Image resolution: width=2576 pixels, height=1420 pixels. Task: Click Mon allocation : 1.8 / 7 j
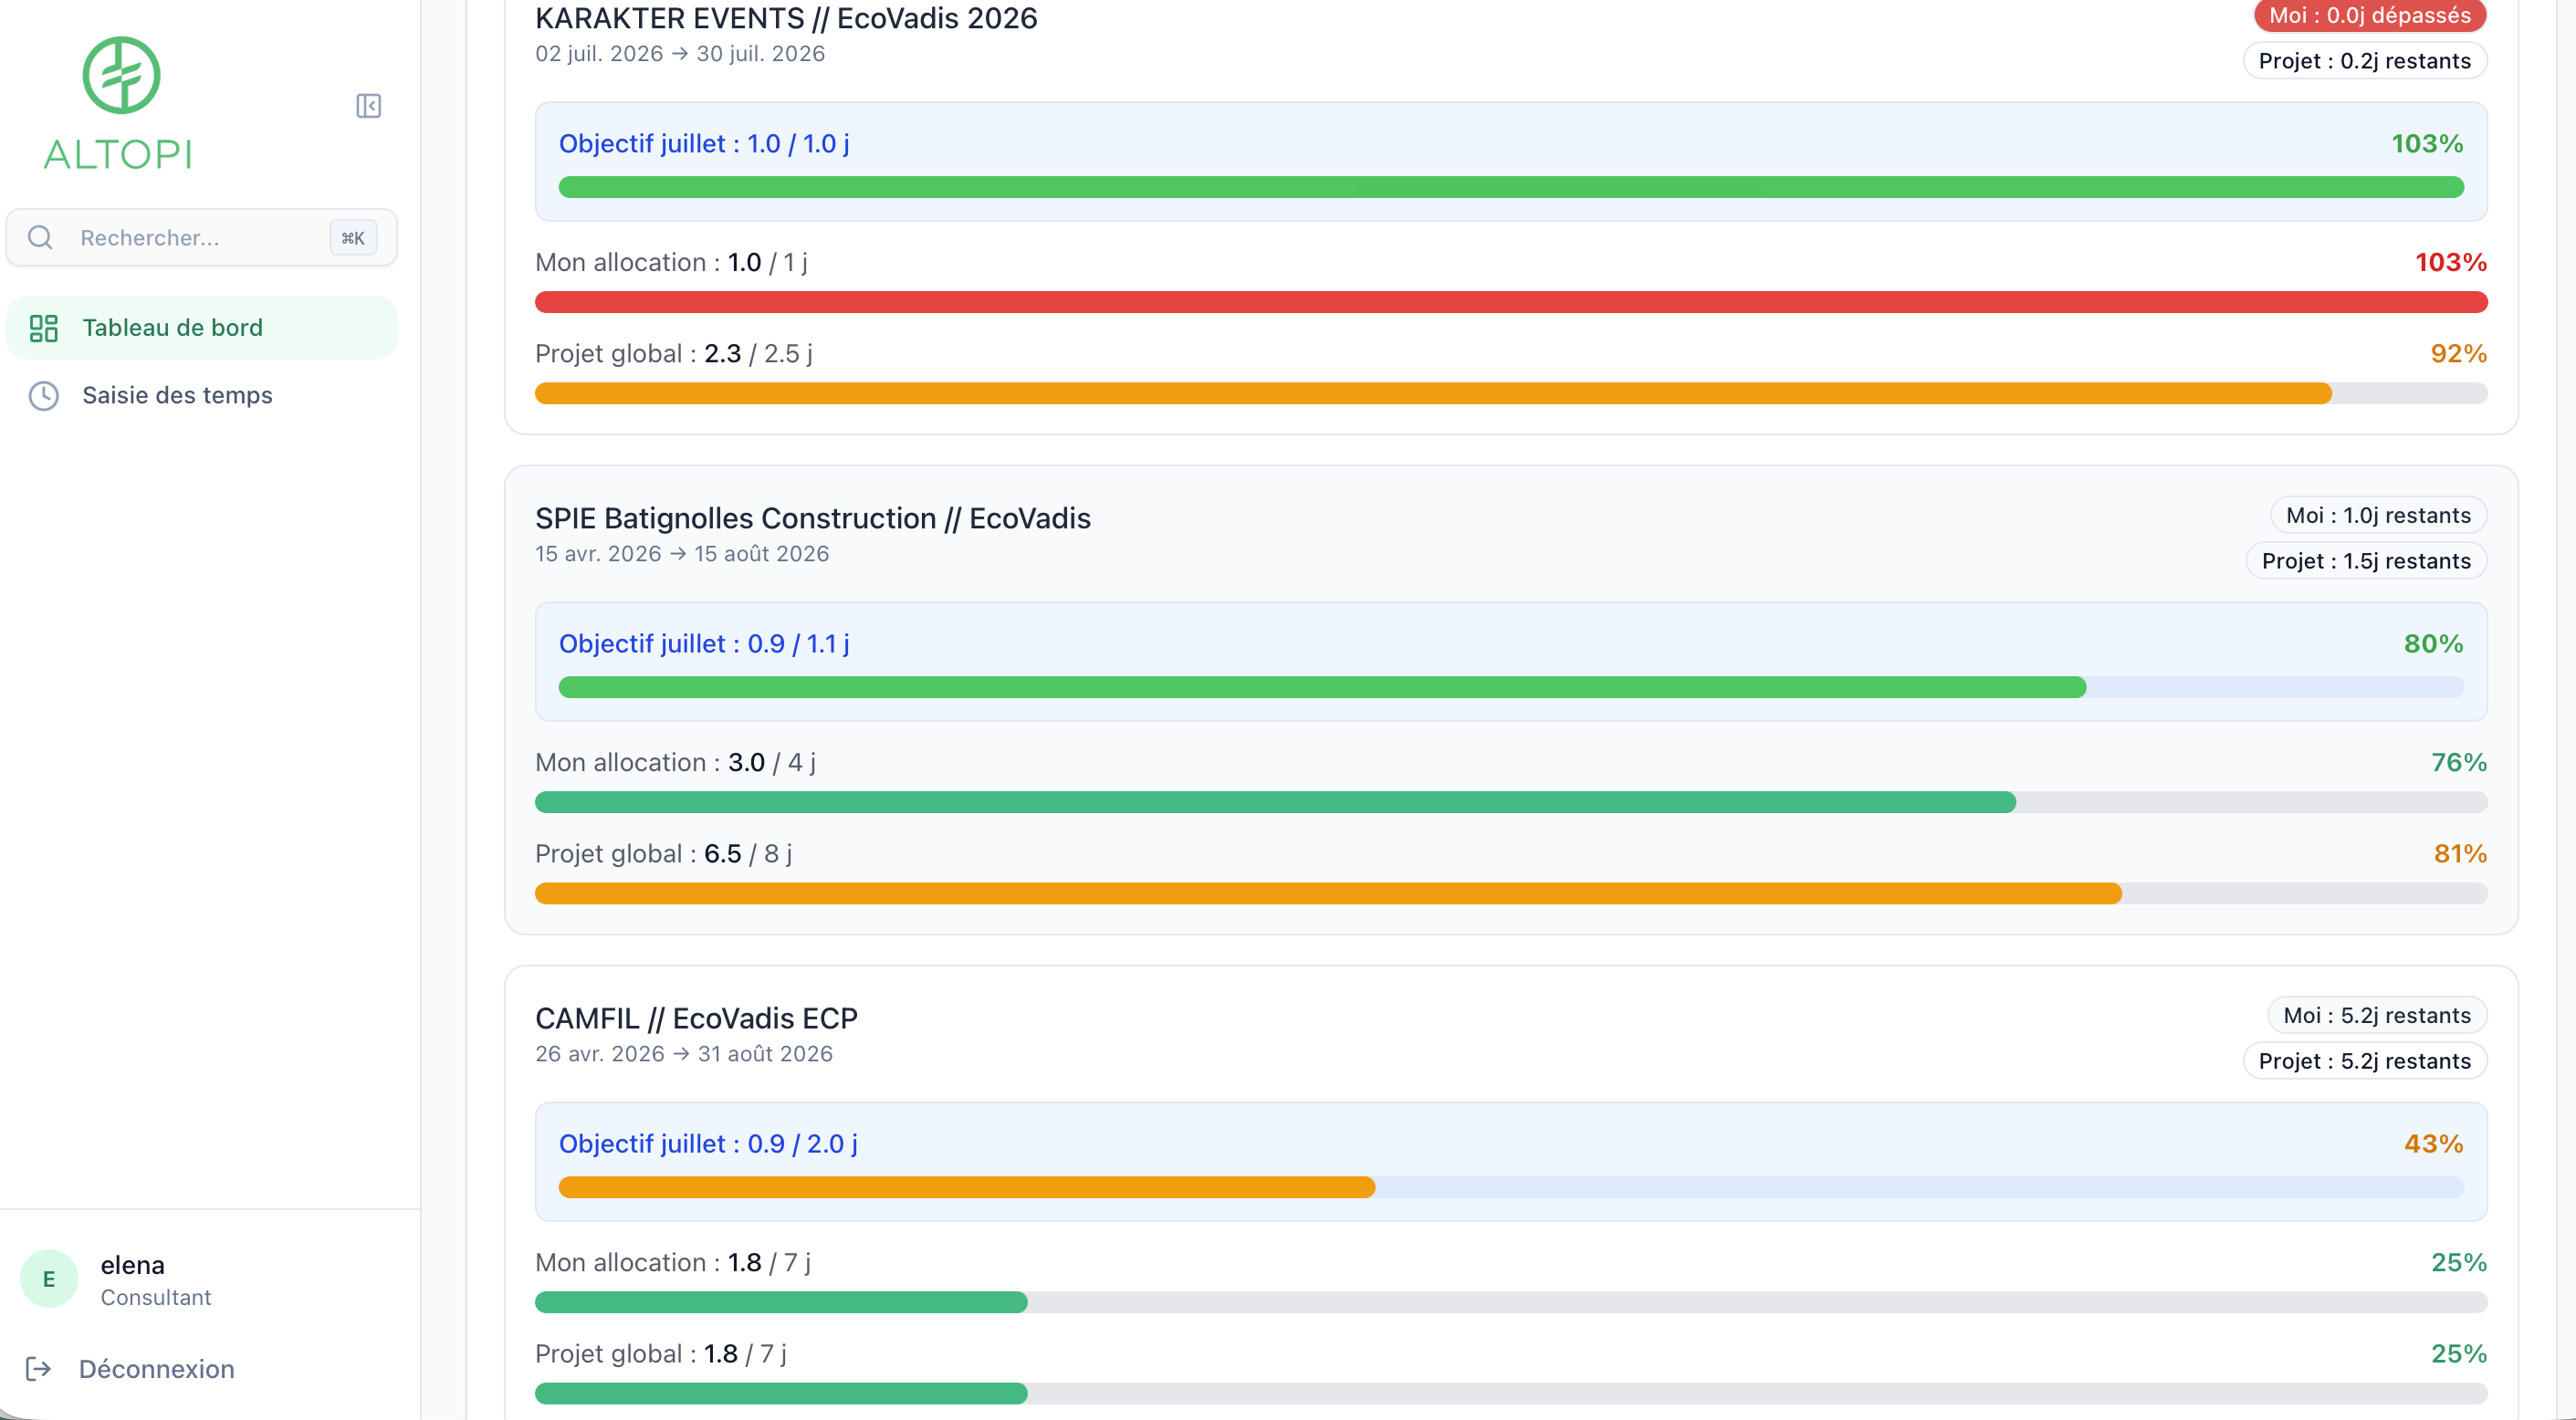tap(673, 1262)
